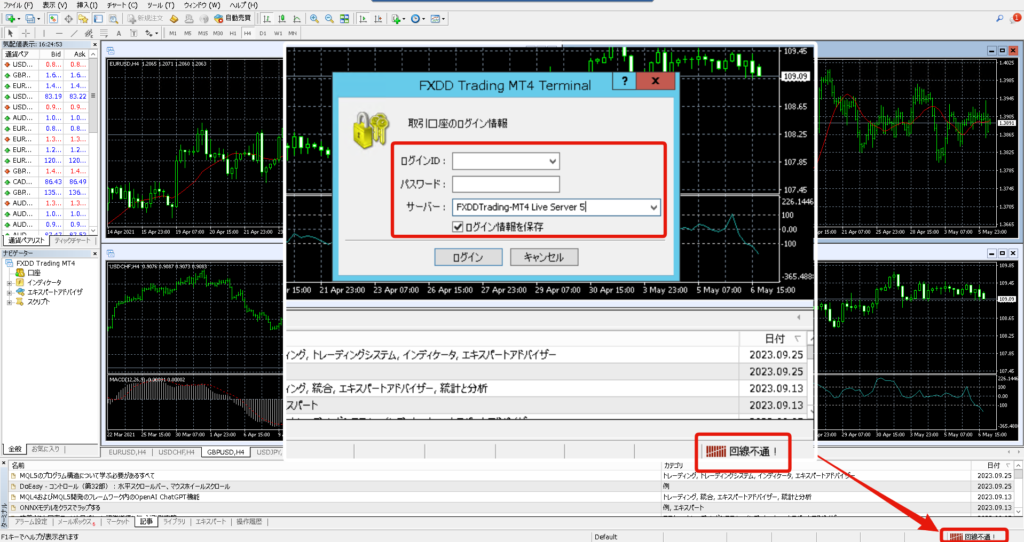Open the 挿入 (I) menu

coord(87,5)
